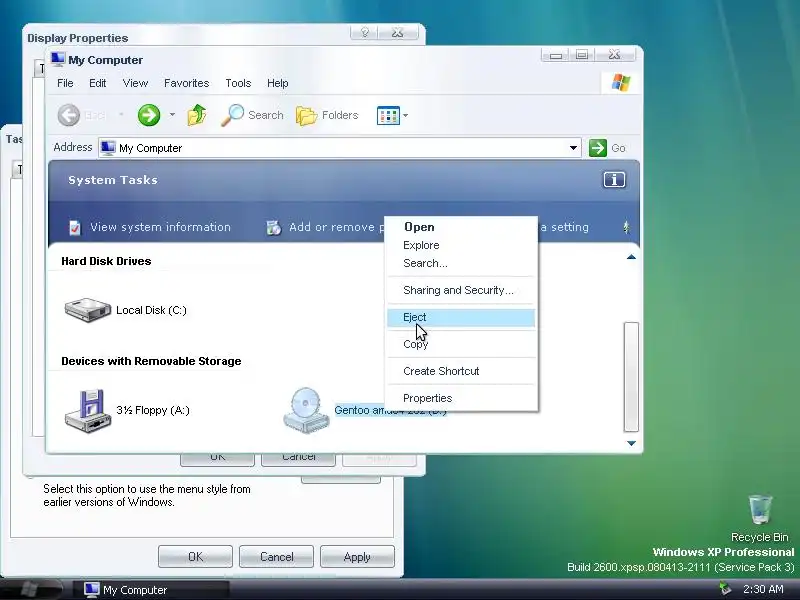Choose Explore in the context menu
The width and height of the screenshot is (800, 600).
click(461, 245)
